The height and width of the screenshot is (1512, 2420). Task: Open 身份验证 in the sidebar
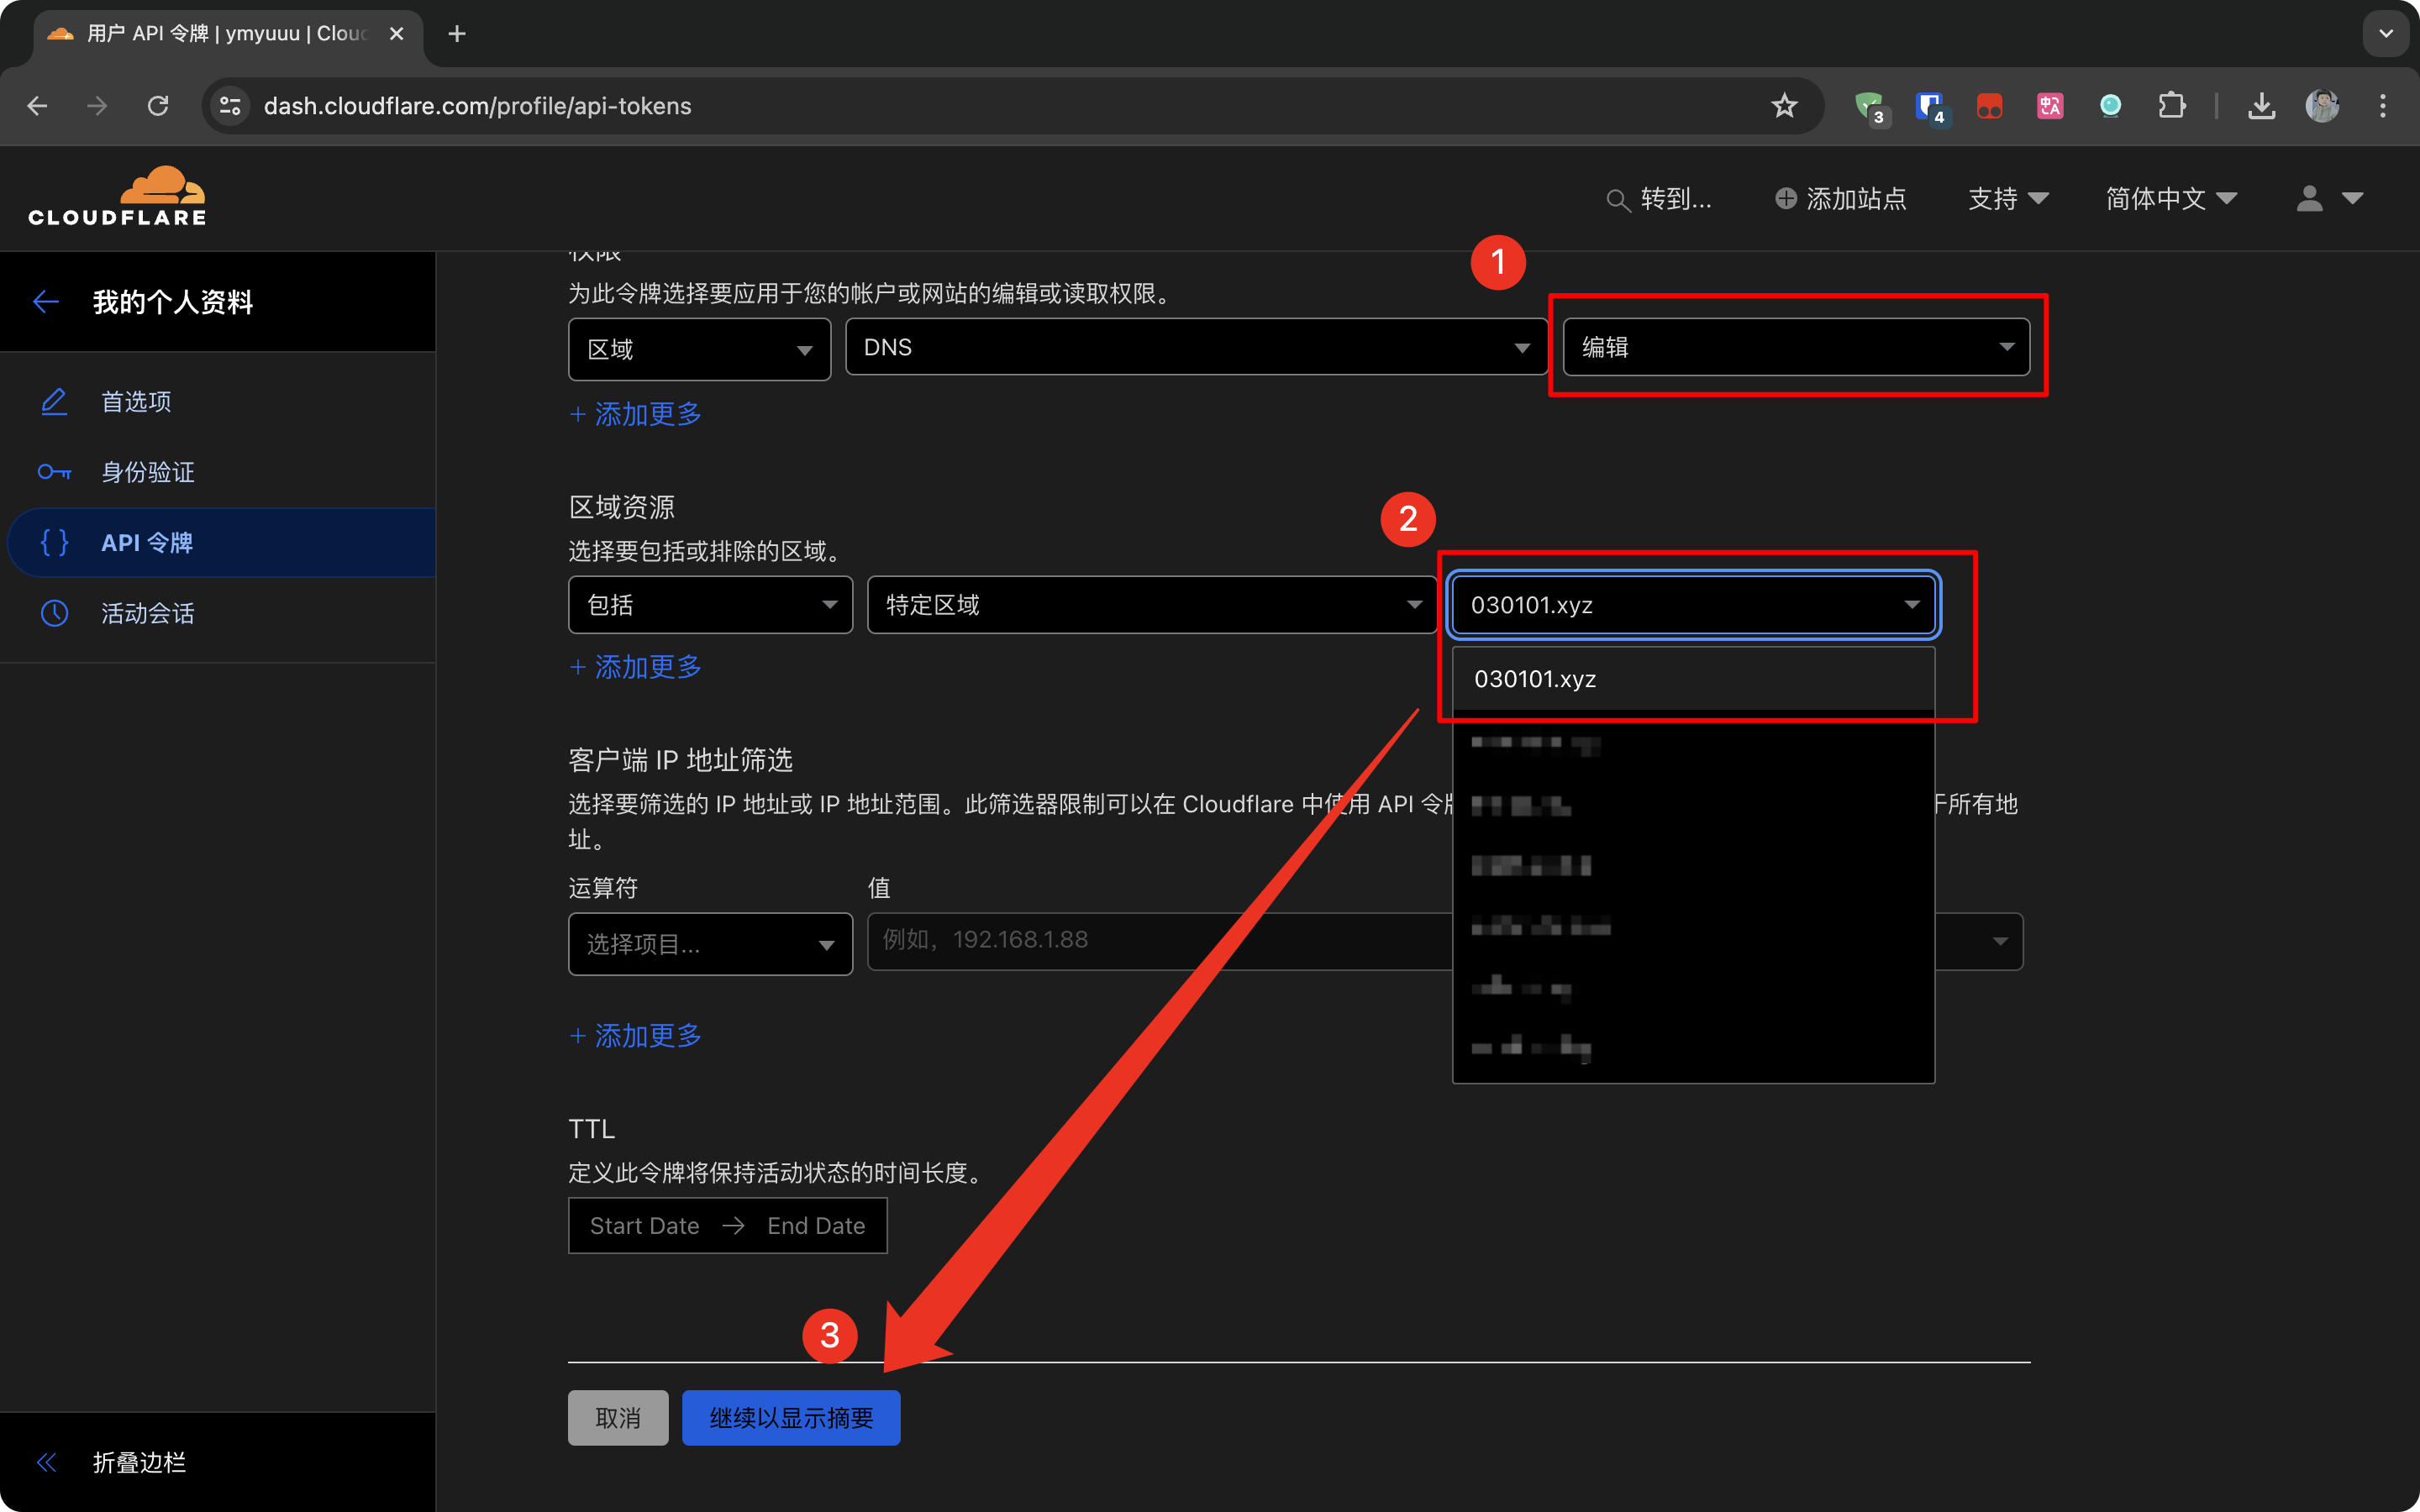[148, 472]
